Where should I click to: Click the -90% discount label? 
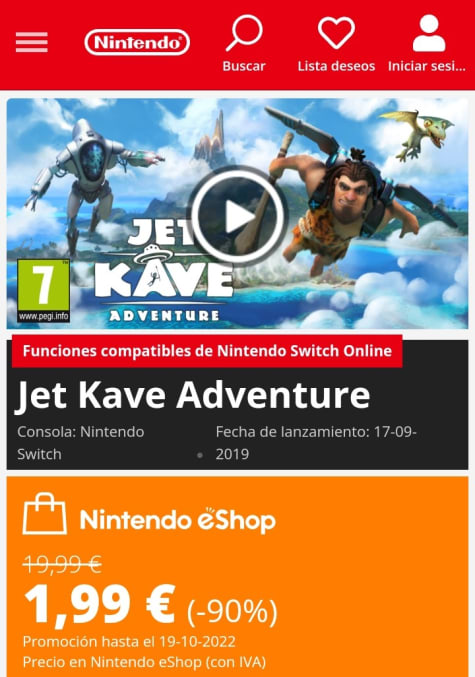pyautogui.click(x=232, y=611)
